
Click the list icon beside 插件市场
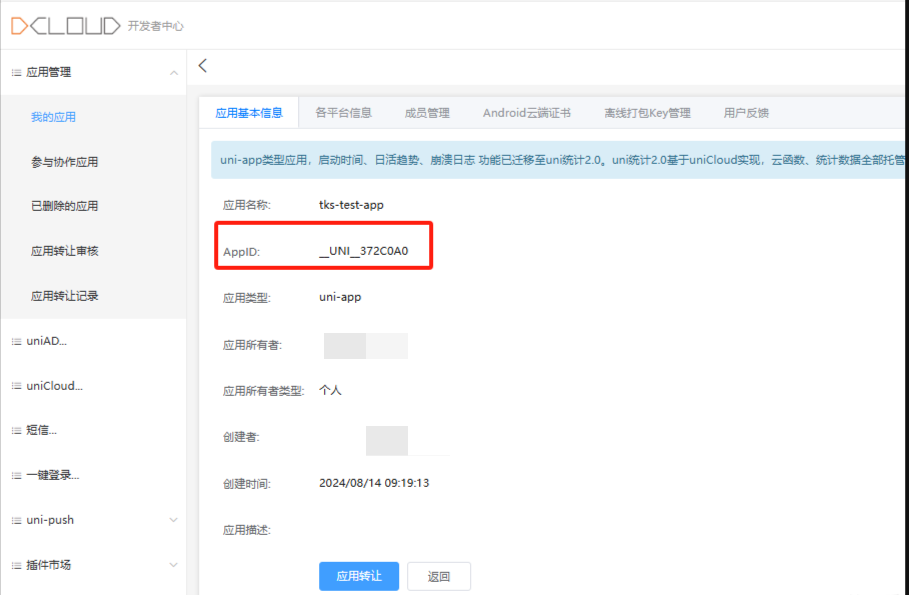(x=16, y=565)
